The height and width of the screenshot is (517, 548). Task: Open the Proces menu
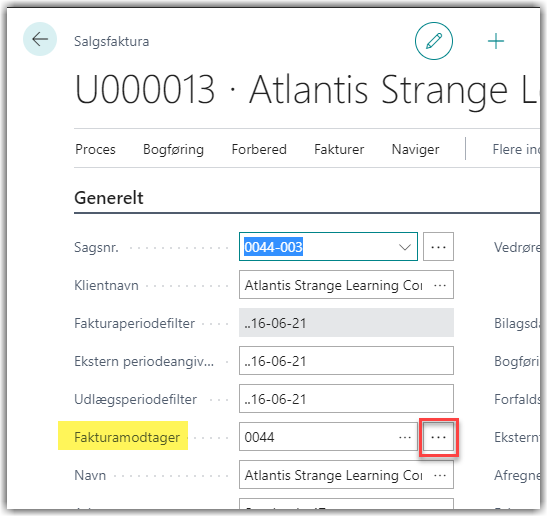pos(95,149)
